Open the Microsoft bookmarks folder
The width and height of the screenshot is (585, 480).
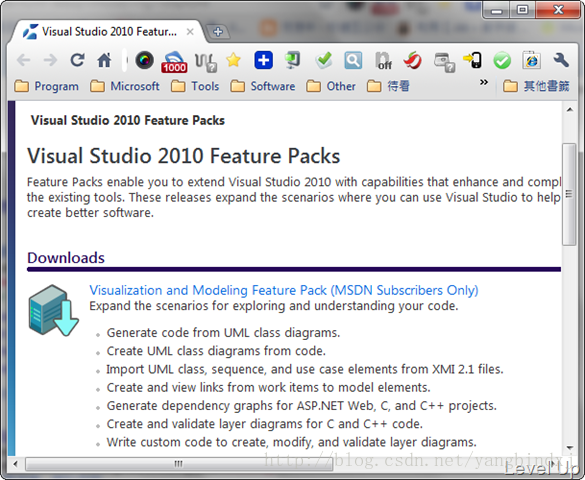tap(125, 86)
